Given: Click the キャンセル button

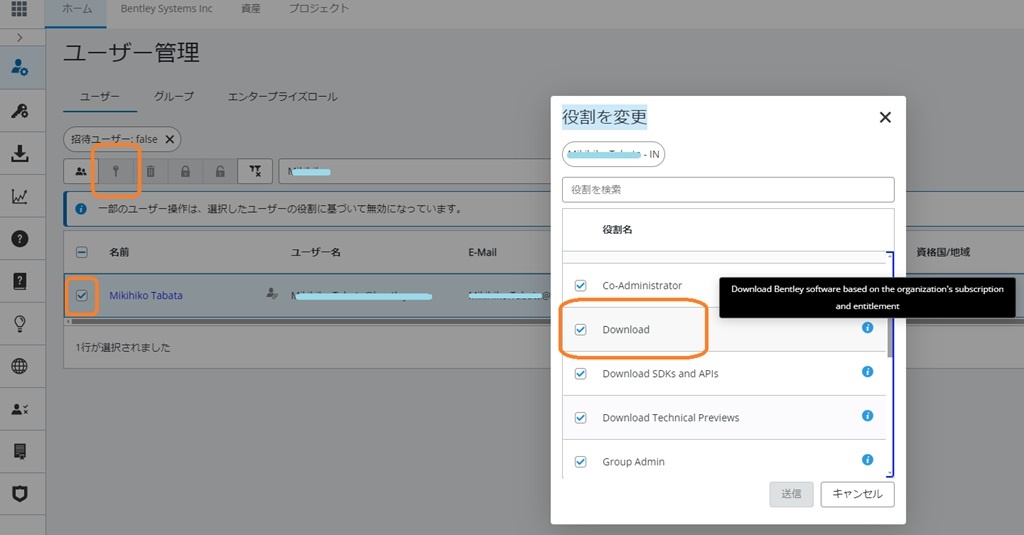Looking at the screenshot, I should (x=857, y=494).
